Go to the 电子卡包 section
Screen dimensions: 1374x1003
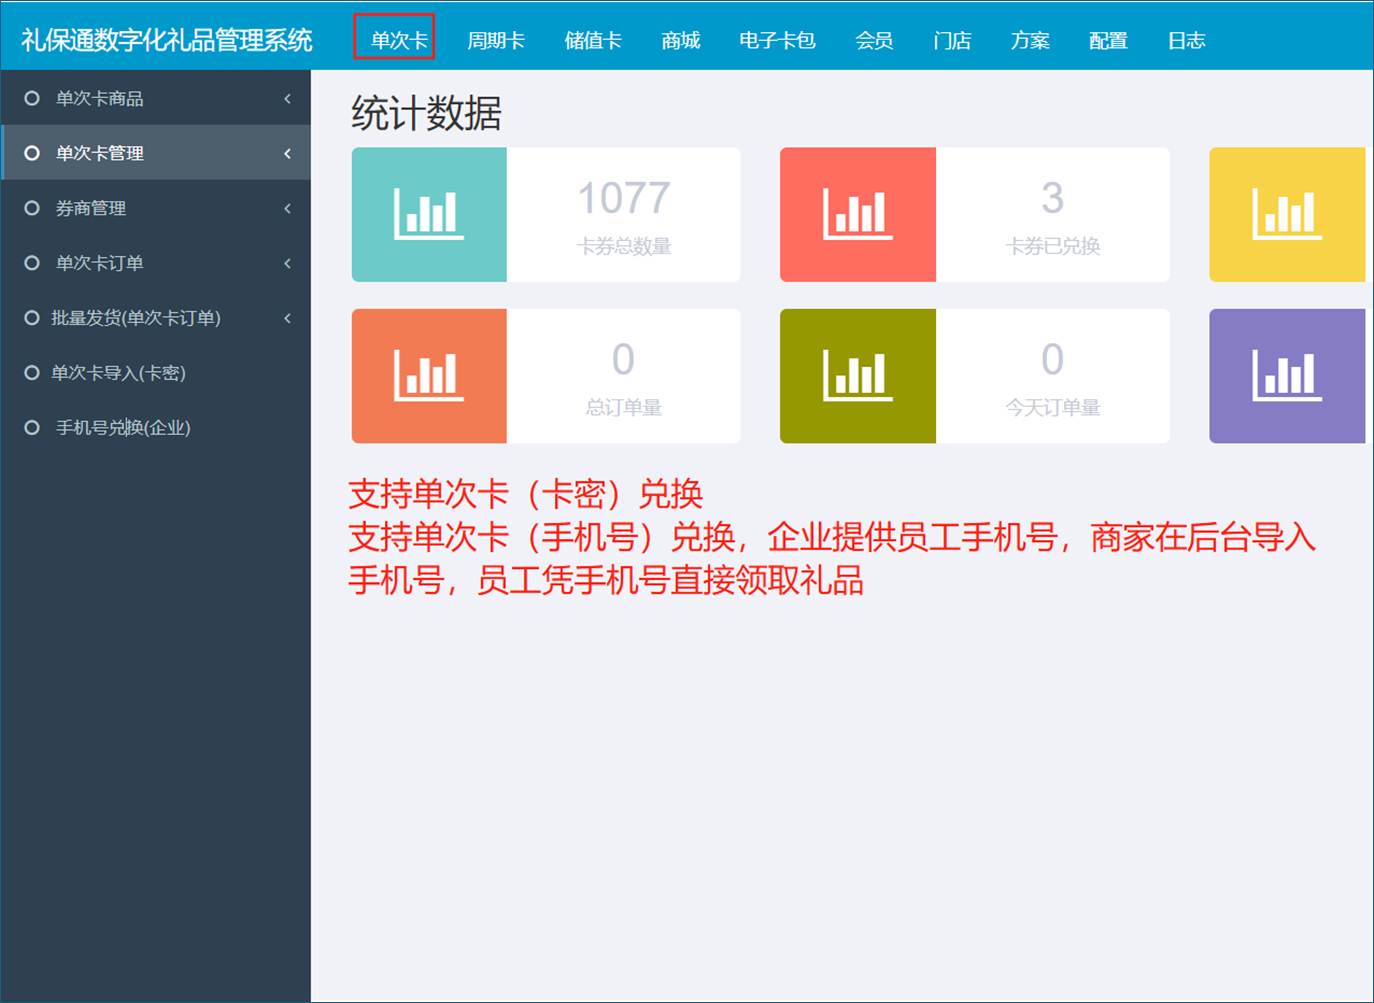(x=777, y=40)
